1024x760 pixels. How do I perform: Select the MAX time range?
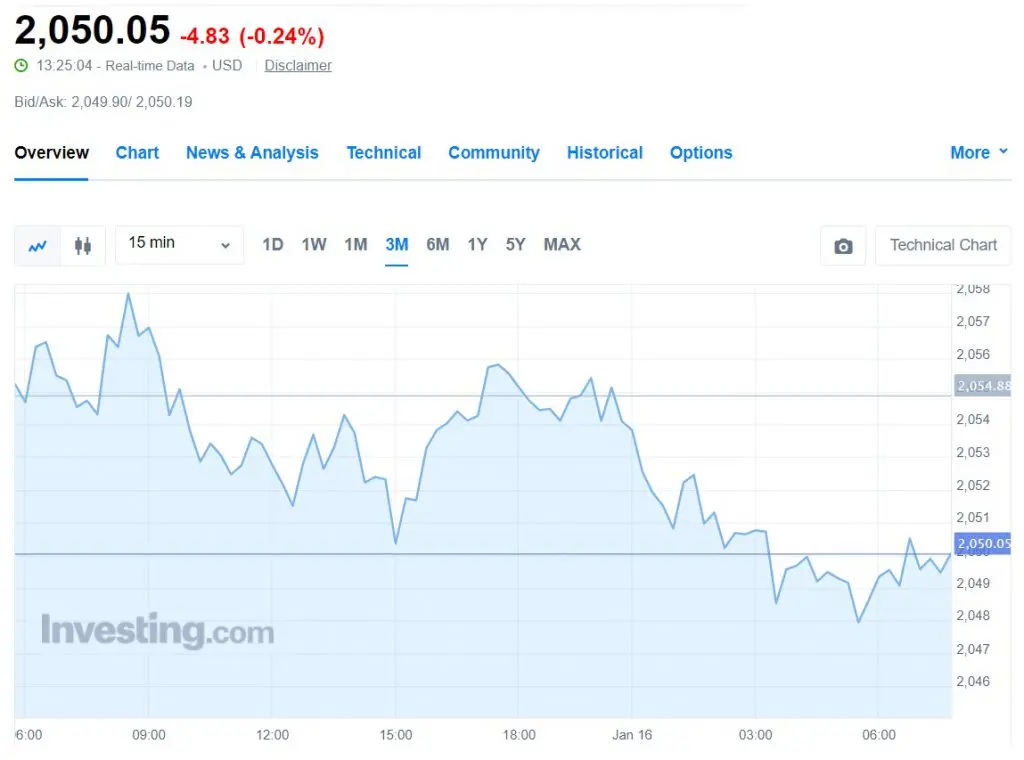[x=562, y=245]
